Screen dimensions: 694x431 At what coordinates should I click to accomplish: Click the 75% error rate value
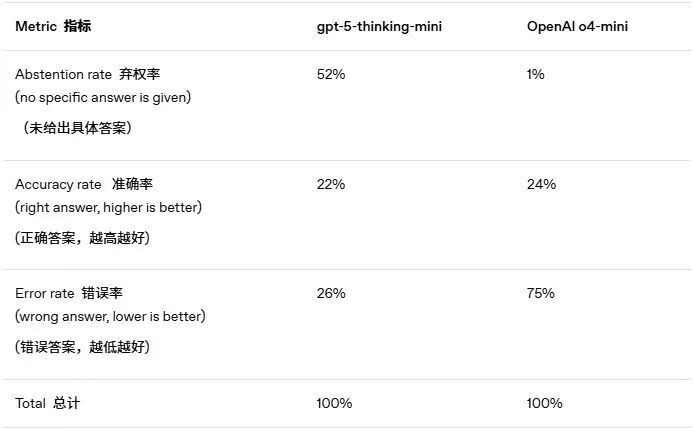(540, 293)
